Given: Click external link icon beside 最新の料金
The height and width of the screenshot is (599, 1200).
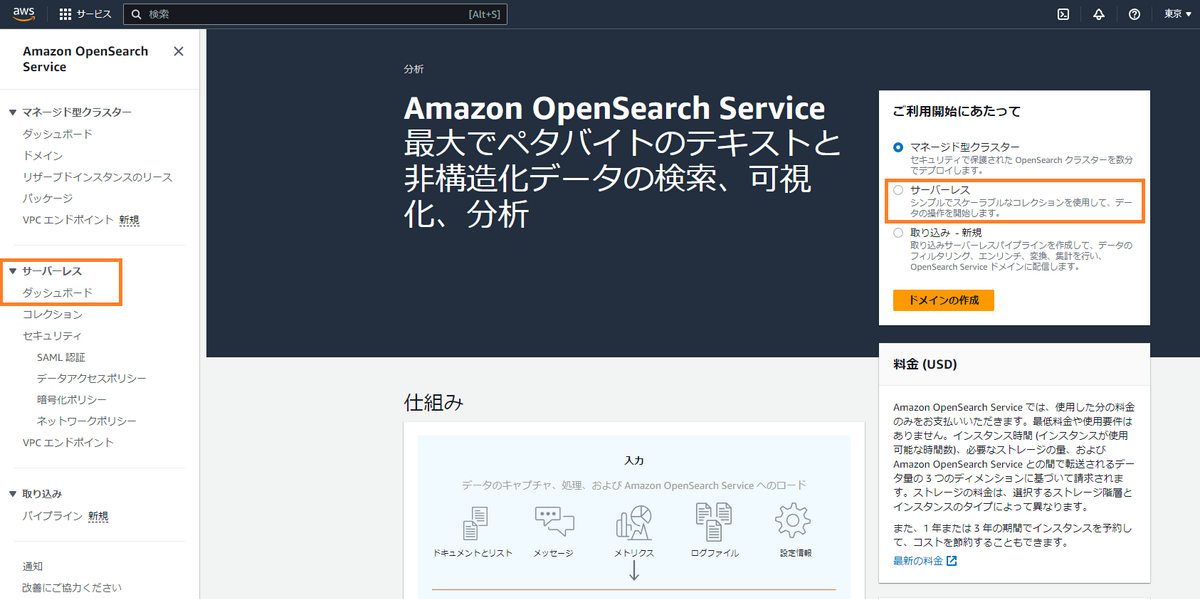Looking at the screenshot, I should point(951,561).
